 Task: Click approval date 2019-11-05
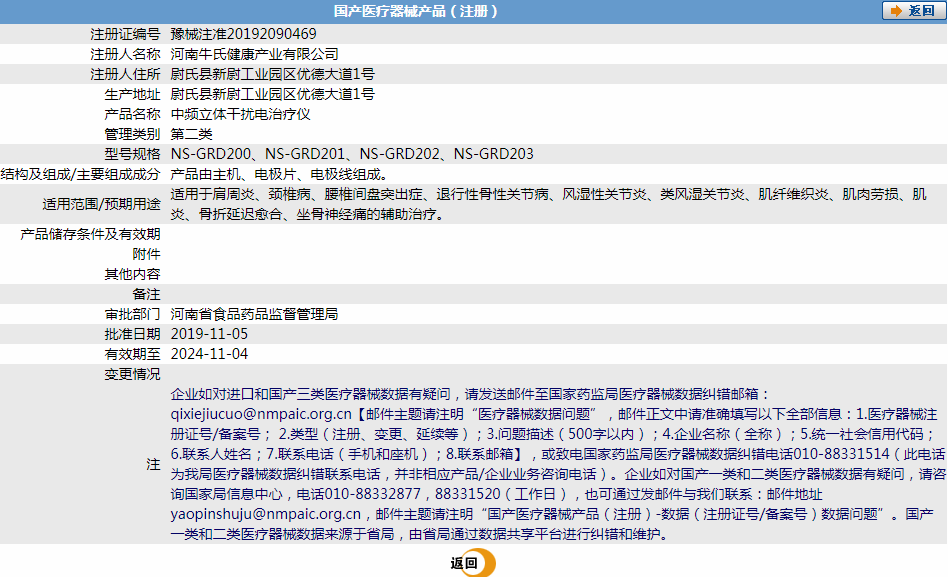click(x=209, y=334)
